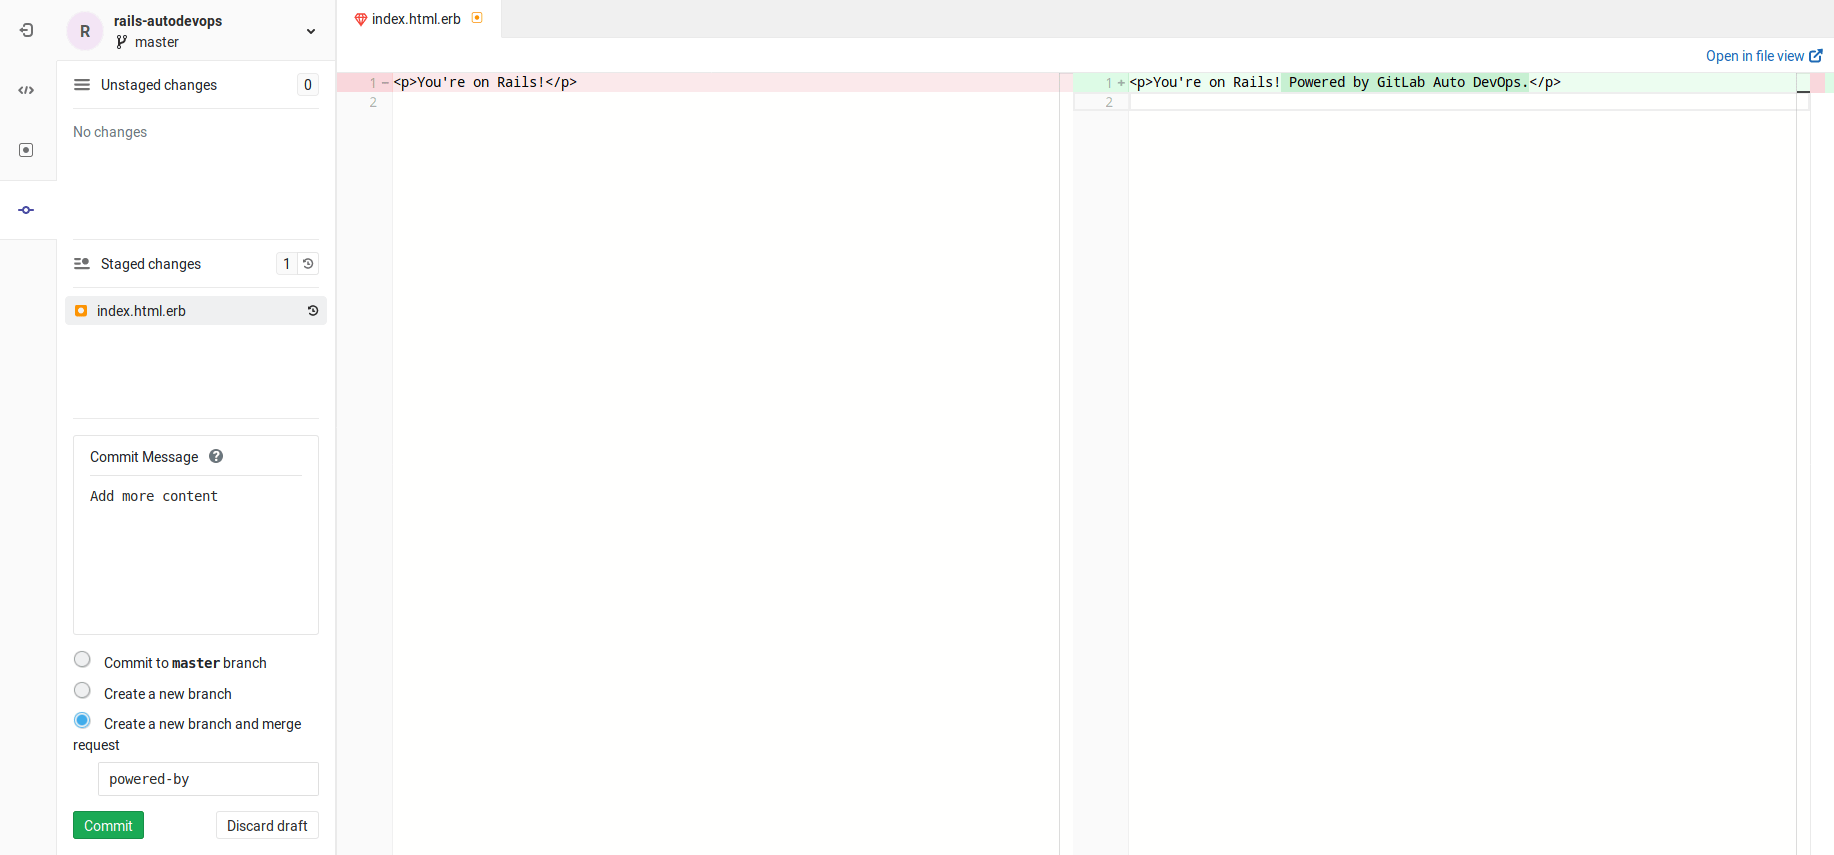
Task: Click the rails-autodevops project avatar
Action: point(85,31)
